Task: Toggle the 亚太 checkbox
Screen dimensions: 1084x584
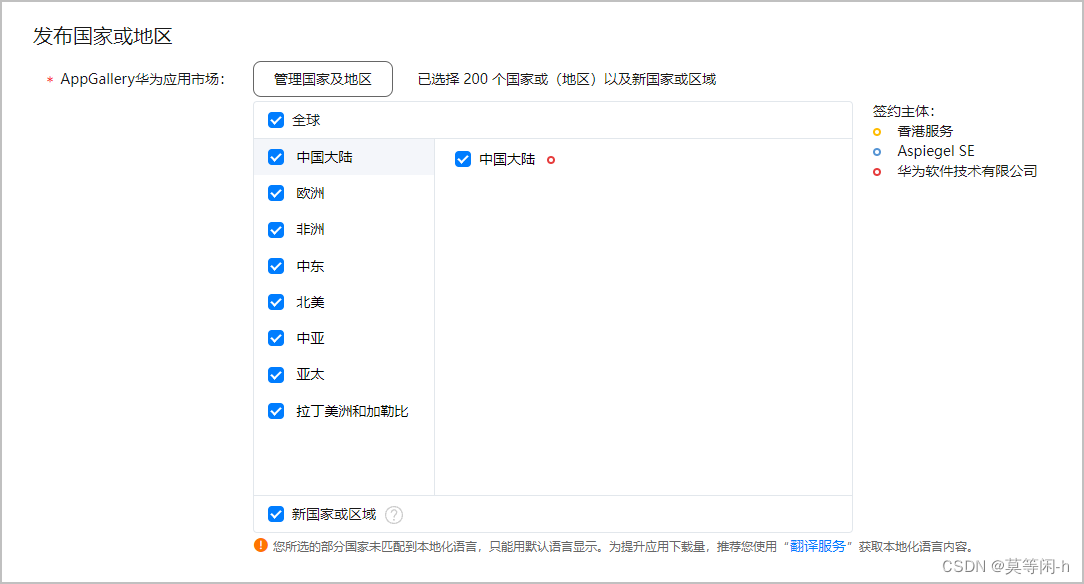Action: [x=276, y=375]
